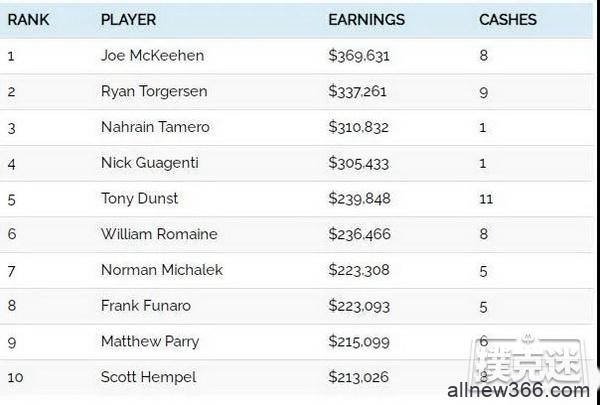Click the EARNINGS column header
Screen dimensions: 600x405
coord(366,20)
